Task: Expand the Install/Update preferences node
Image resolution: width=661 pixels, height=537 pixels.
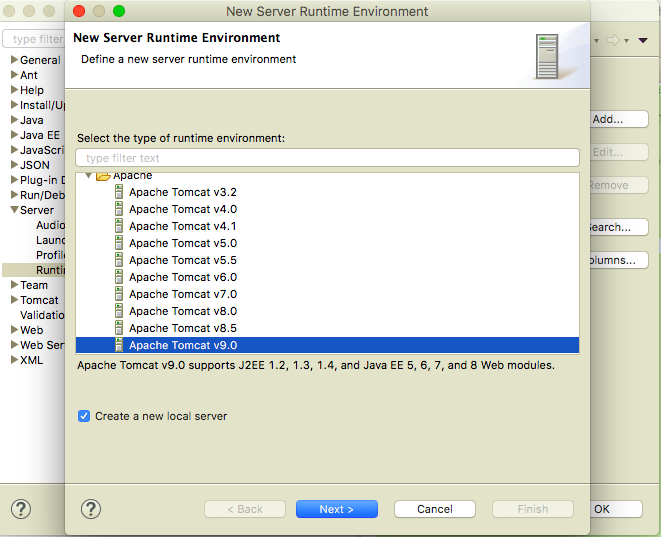Action: [x=14, y=105]
